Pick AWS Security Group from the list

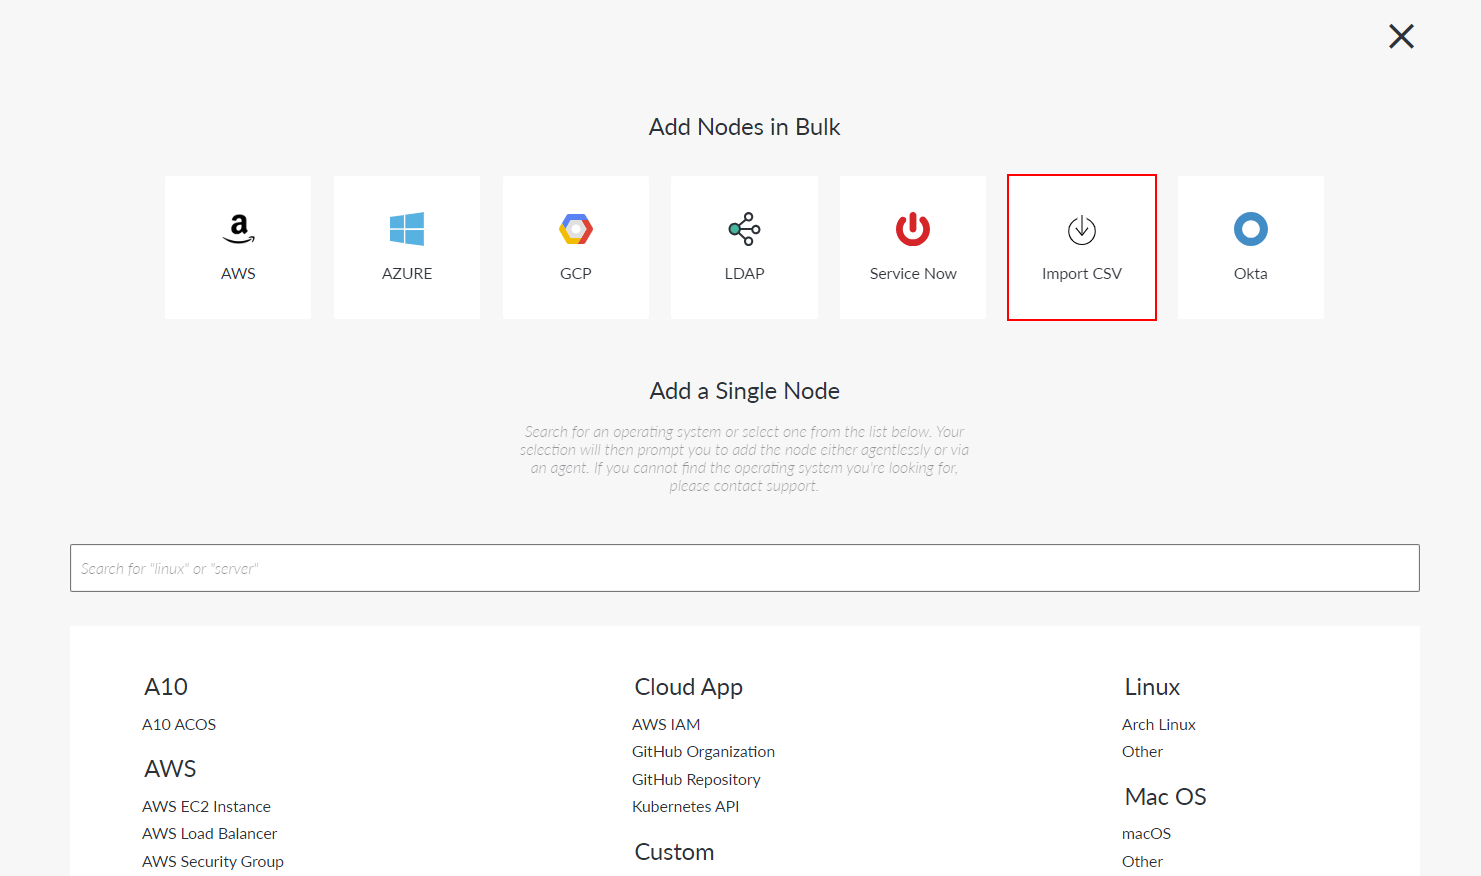(x=213, y=862)
